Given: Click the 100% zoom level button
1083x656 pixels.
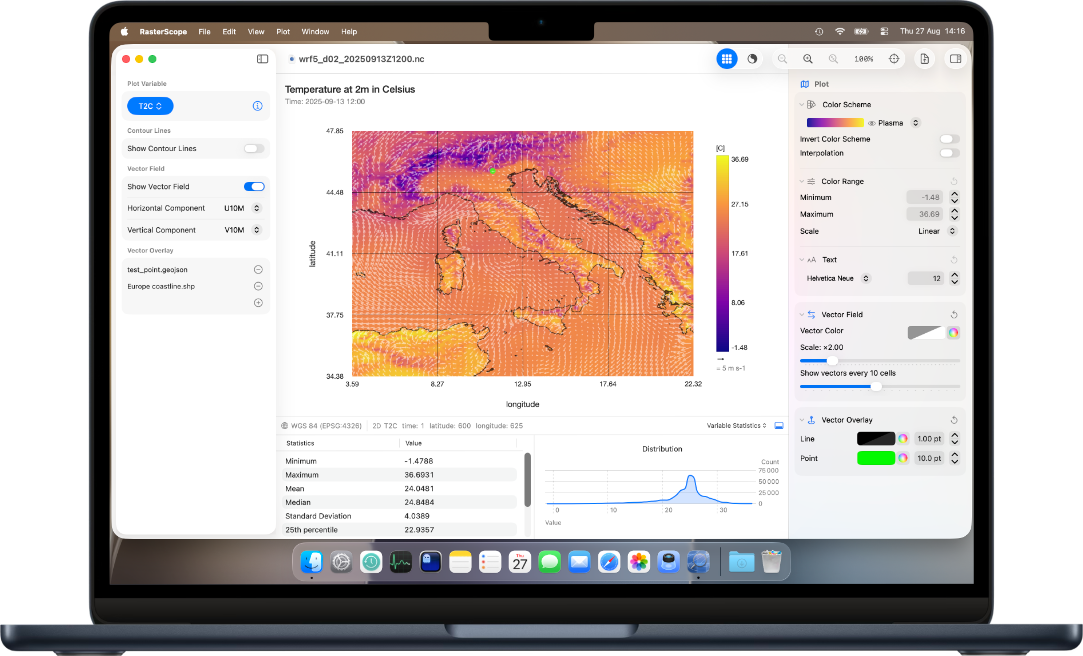Looking at the screenshot, I should (863, 59).
